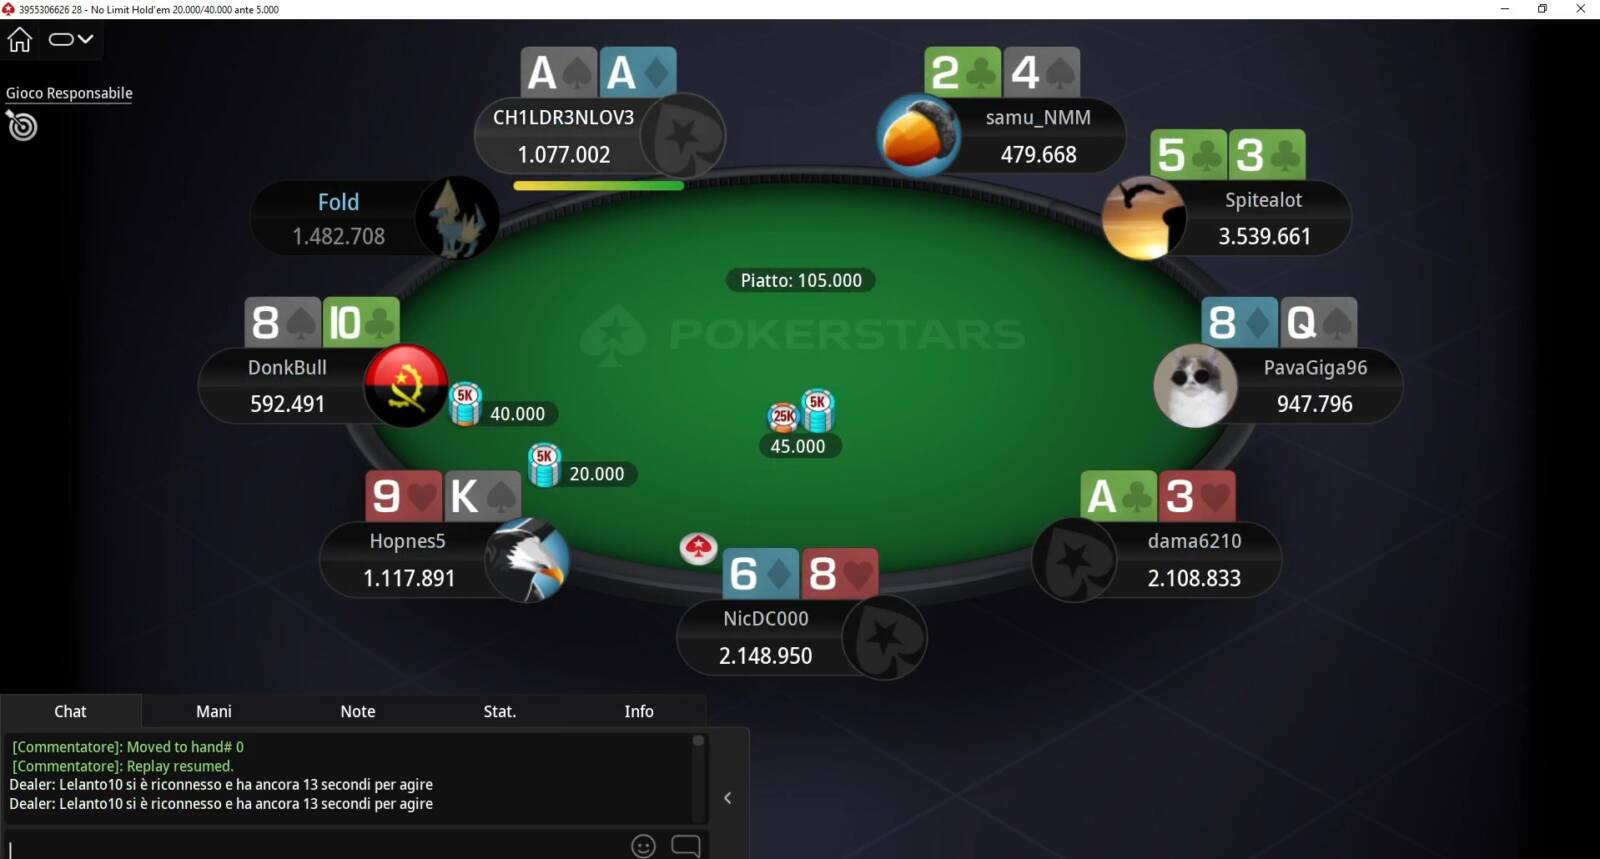Click the dealer button on the table
The width and height of the screenshot is (1600, 859).
coord(699,547)
